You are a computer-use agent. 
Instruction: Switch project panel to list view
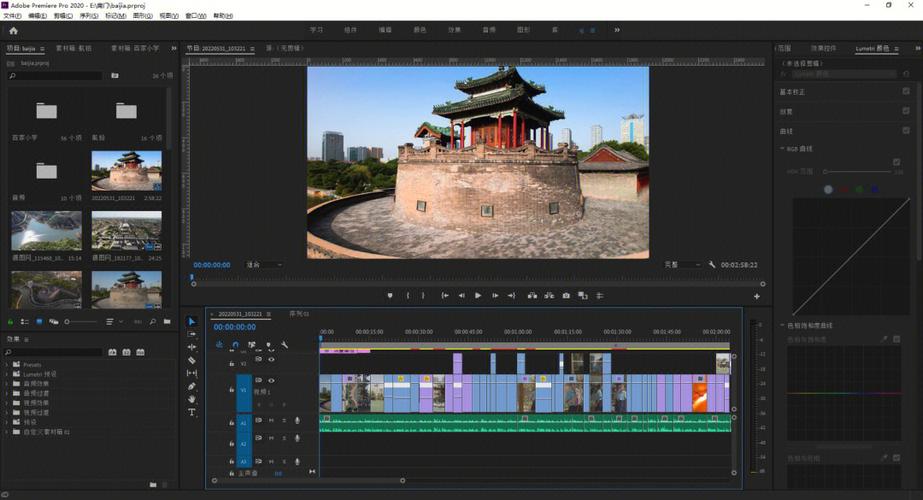point(25,322)
